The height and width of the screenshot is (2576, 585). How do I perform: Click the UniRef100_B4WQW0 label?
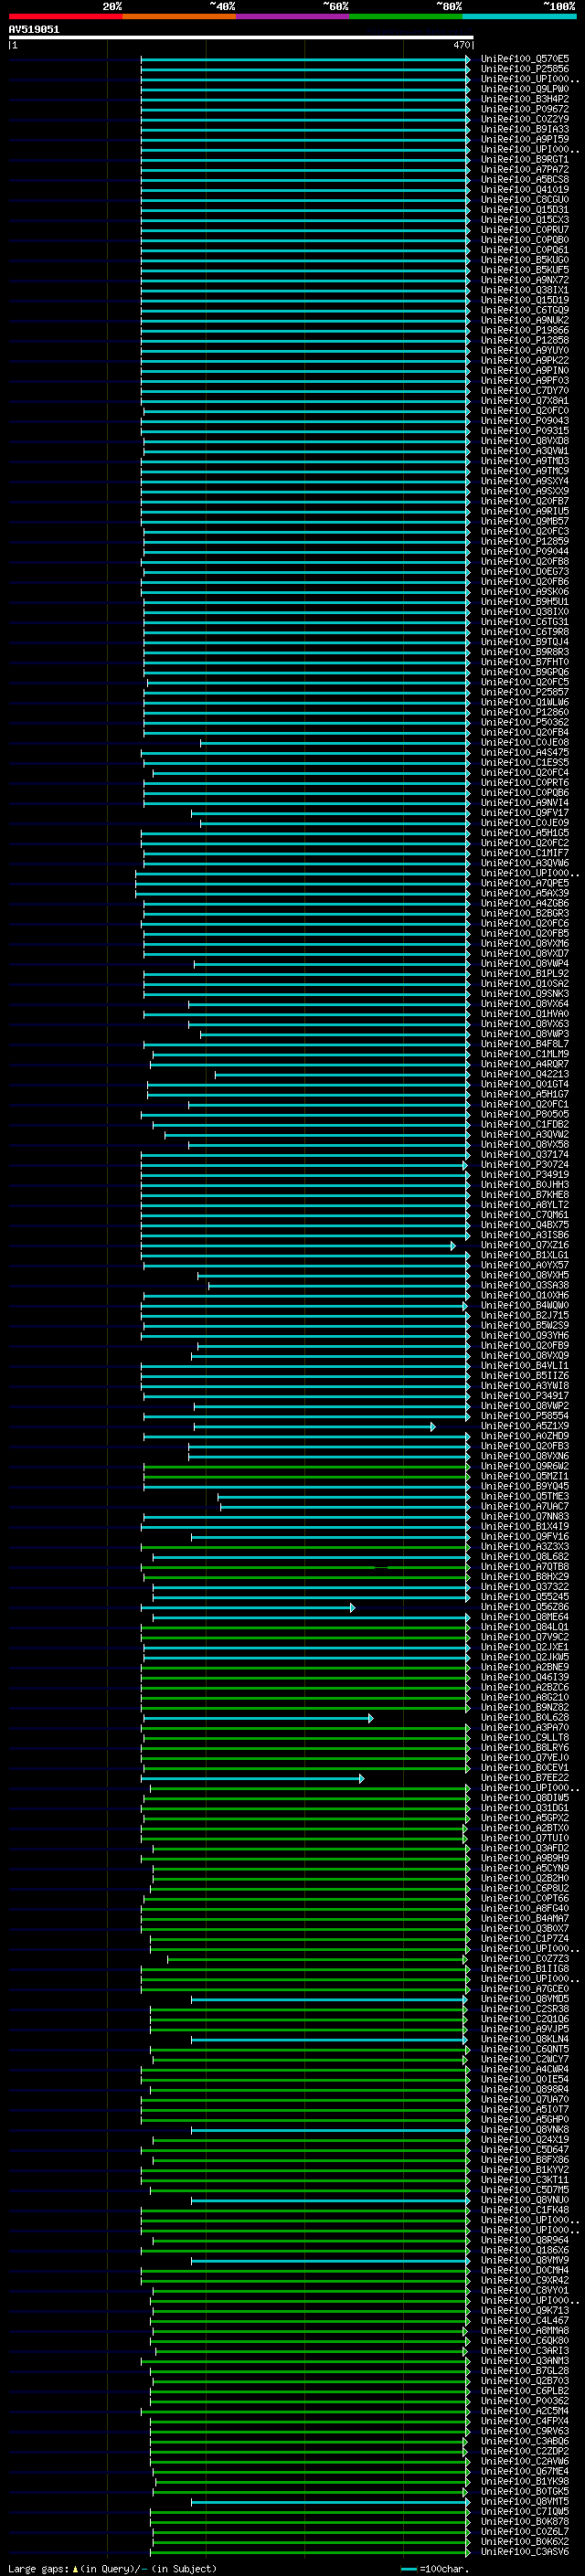(525, 1305)
